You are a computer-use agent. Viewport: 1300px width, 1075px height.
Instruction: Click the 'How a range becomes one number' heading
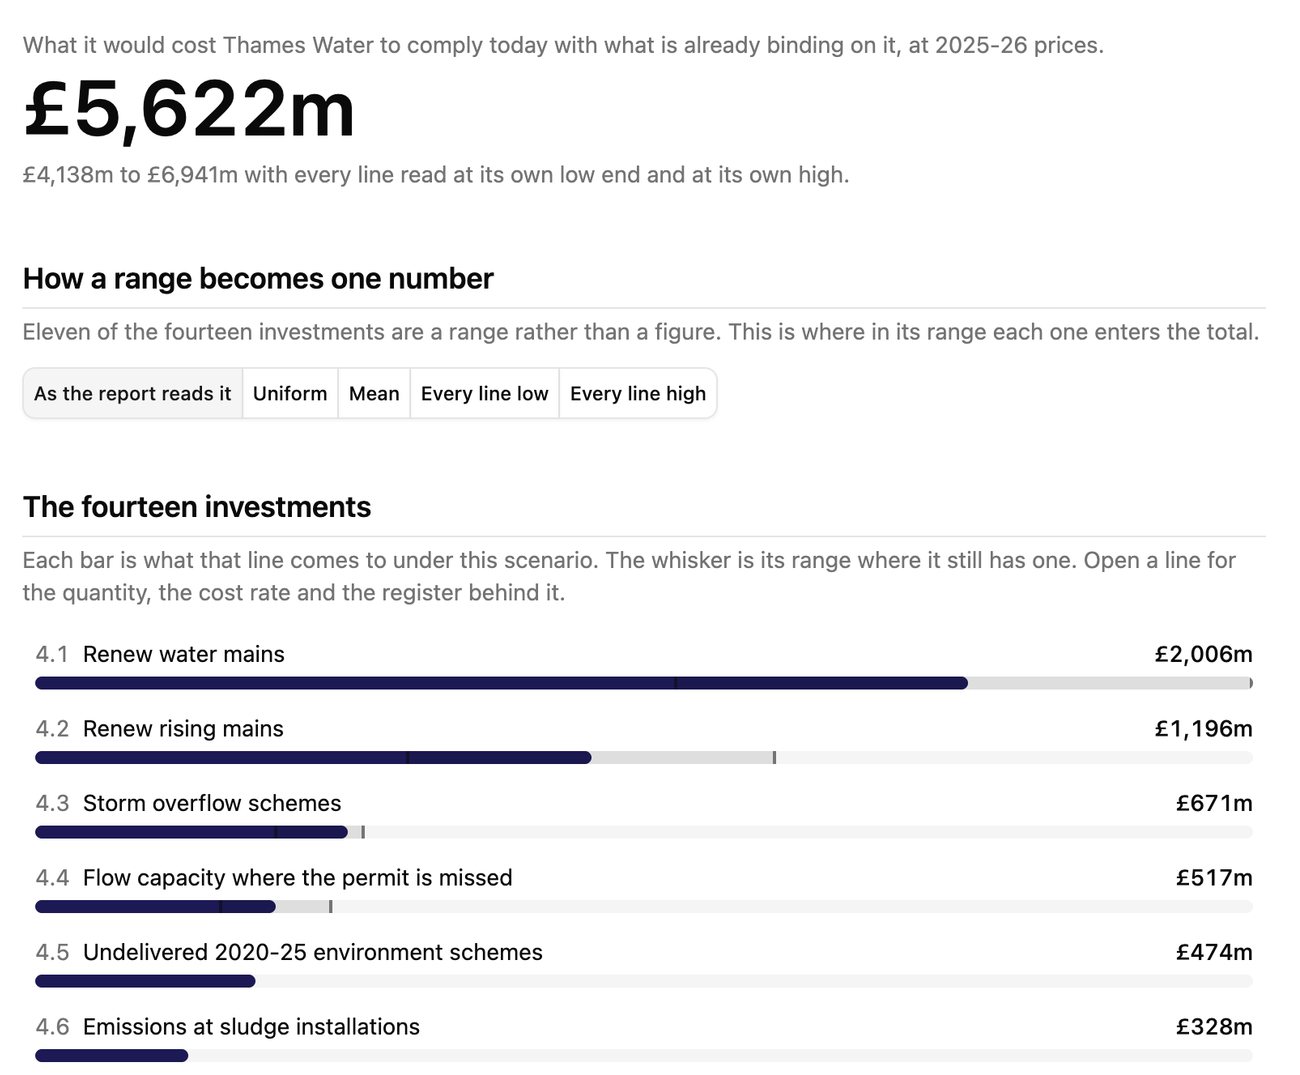coord(258,278)
